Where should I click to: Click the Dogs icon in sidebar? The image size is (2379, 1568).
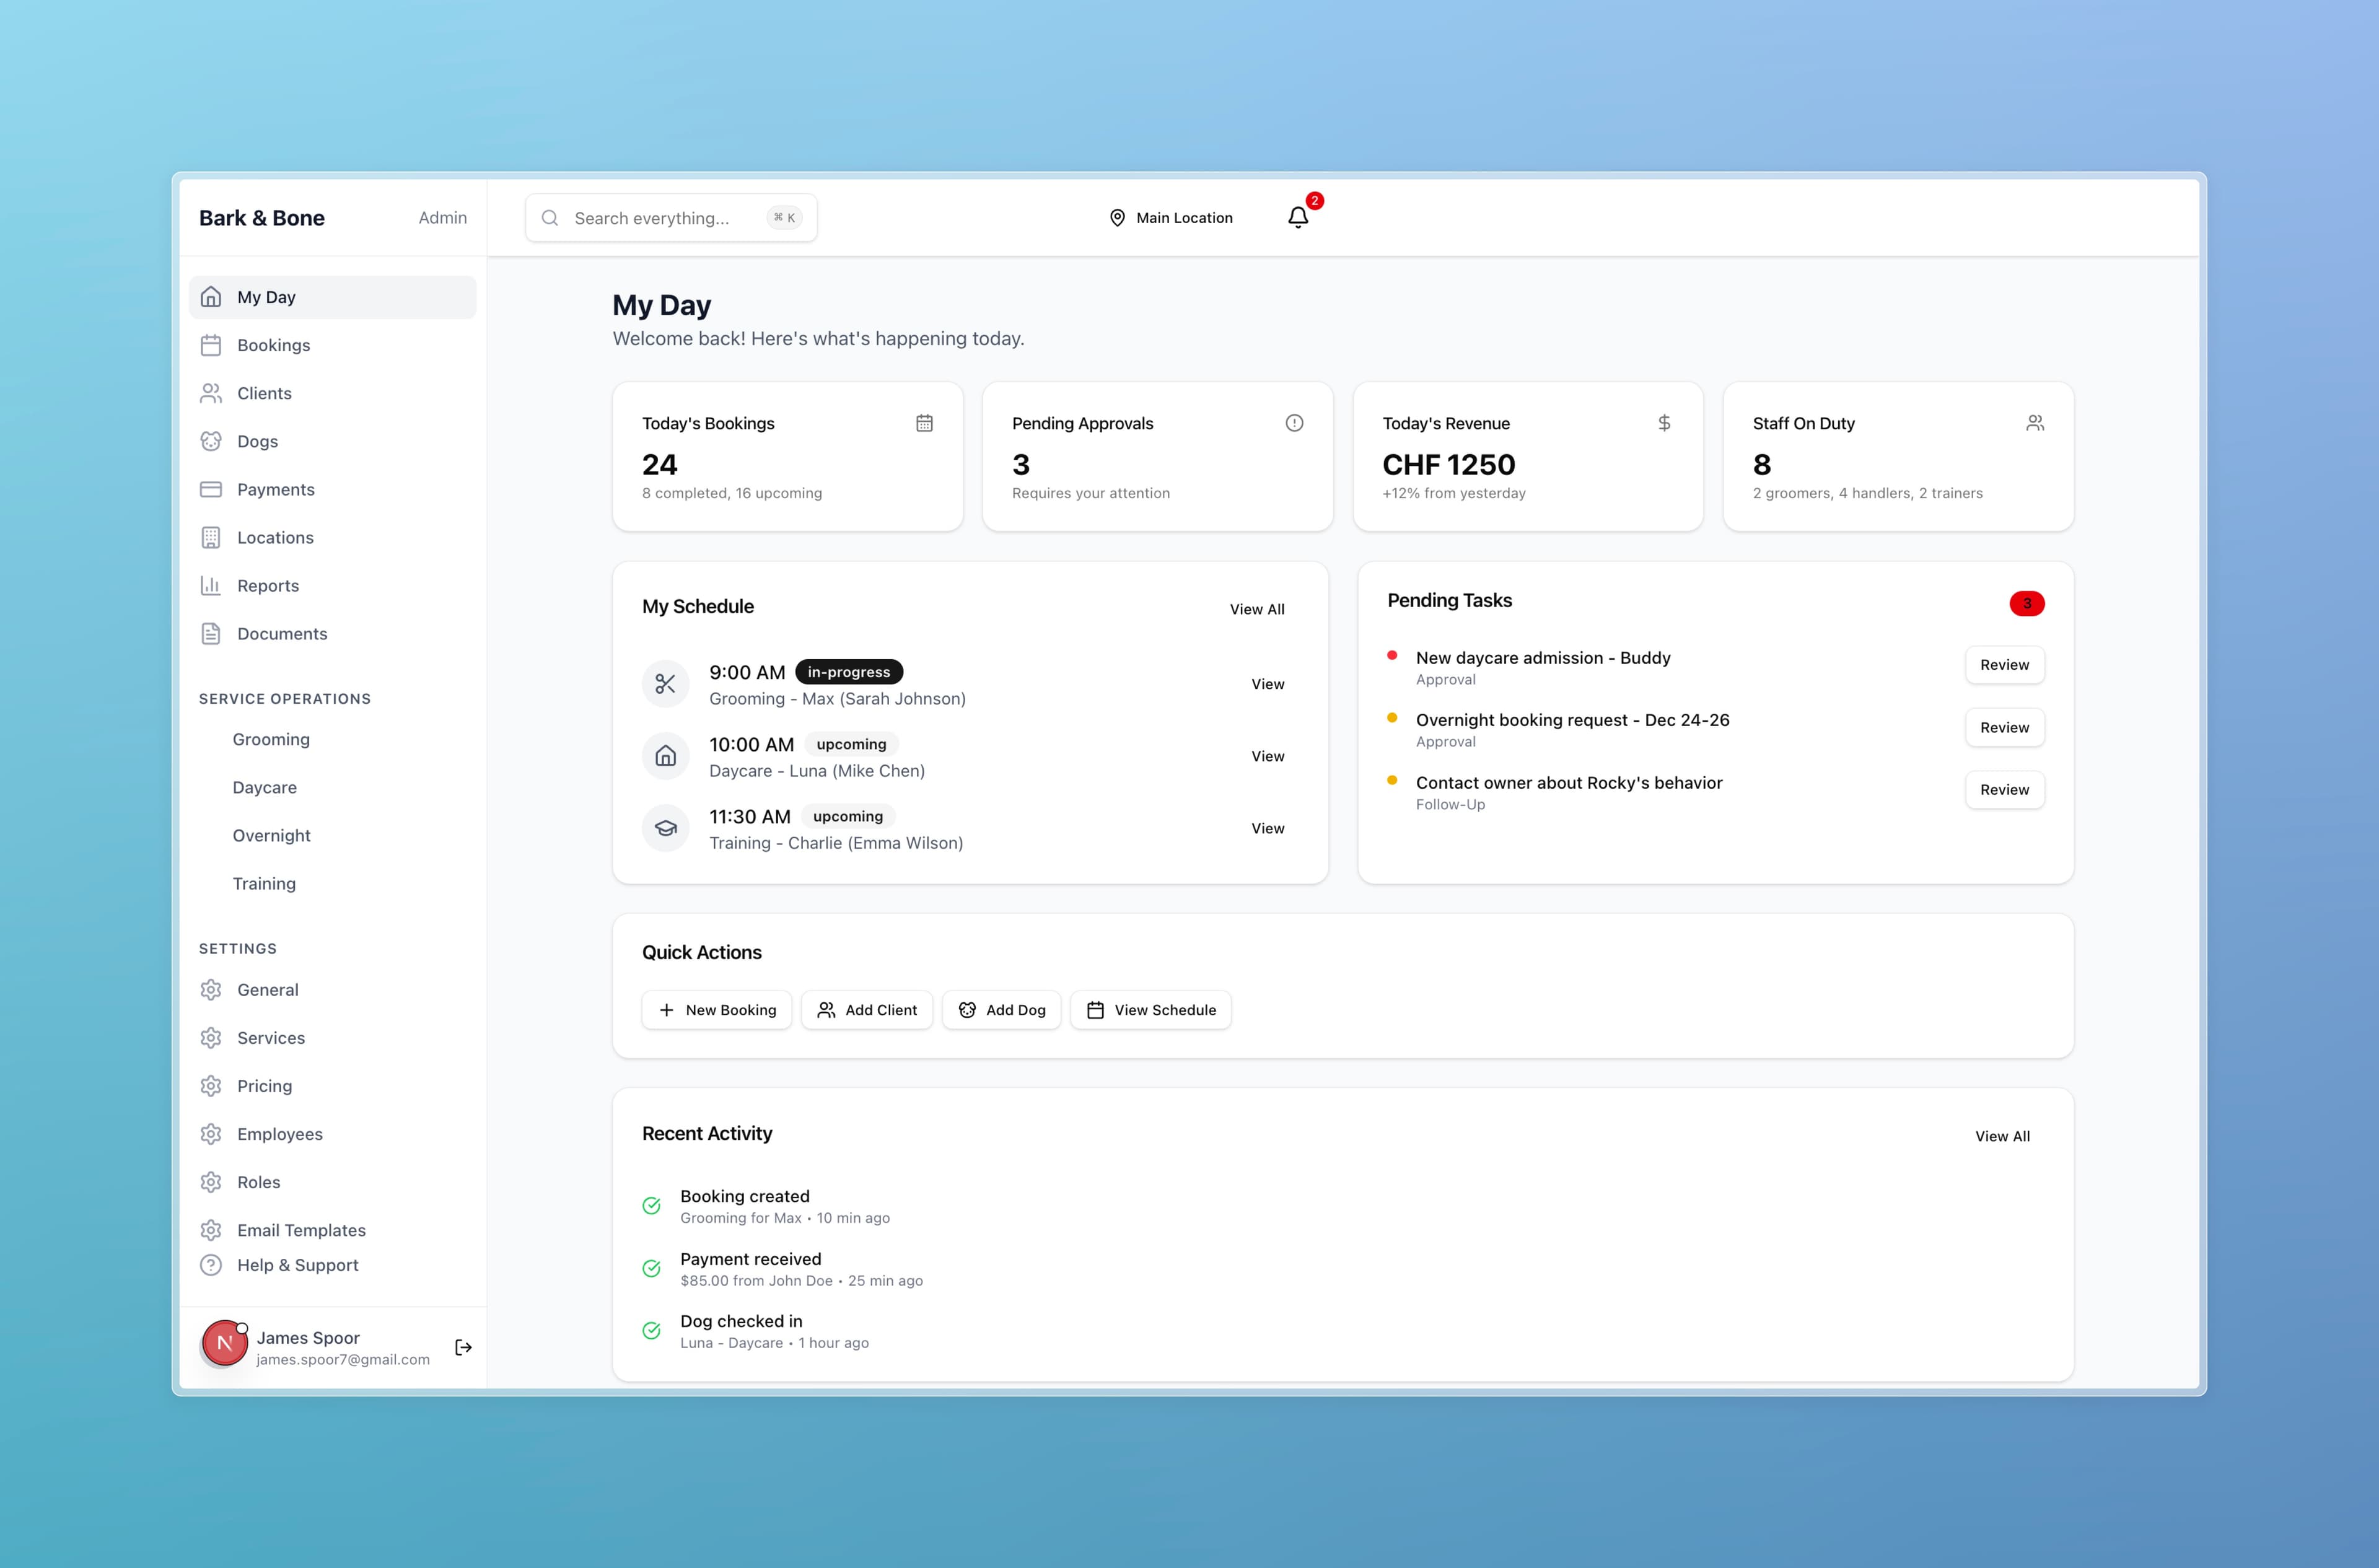211,441
